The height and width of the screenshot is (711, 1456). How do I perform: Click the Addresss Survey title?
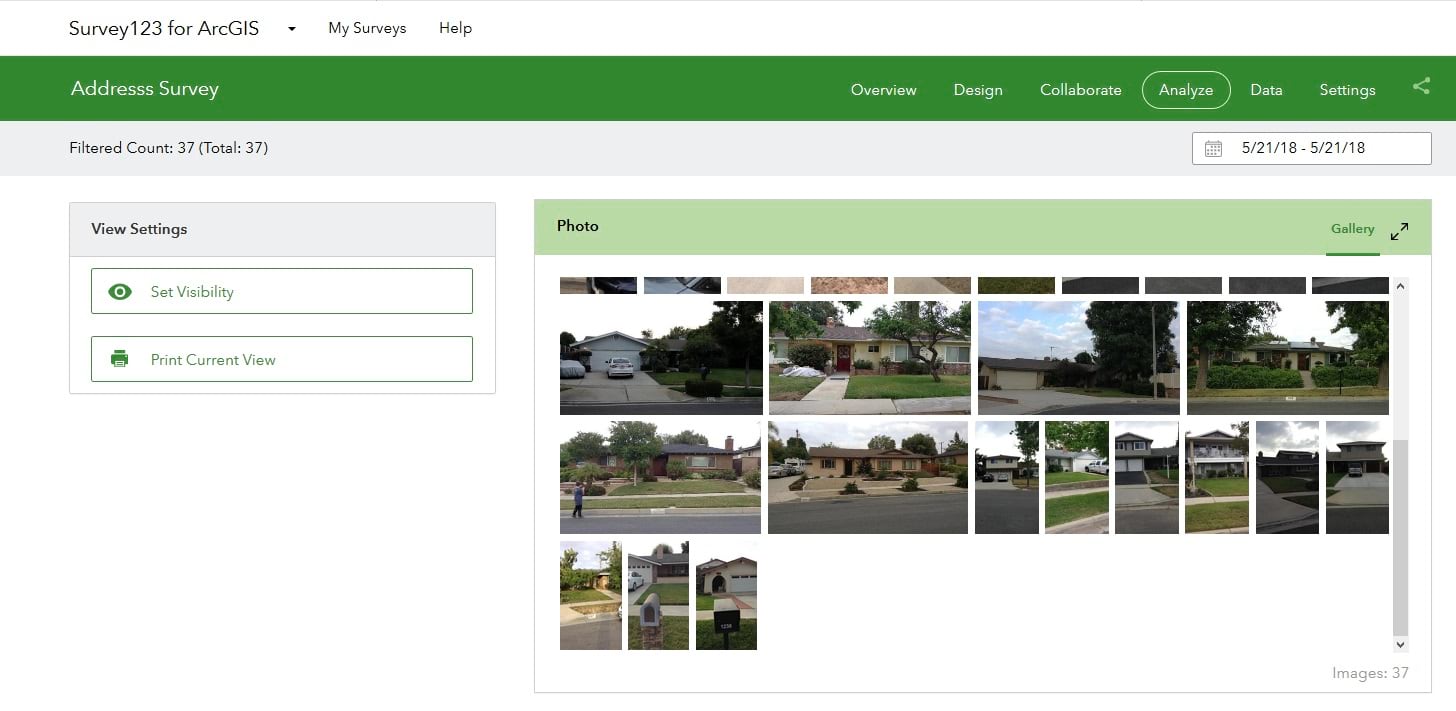145,88
